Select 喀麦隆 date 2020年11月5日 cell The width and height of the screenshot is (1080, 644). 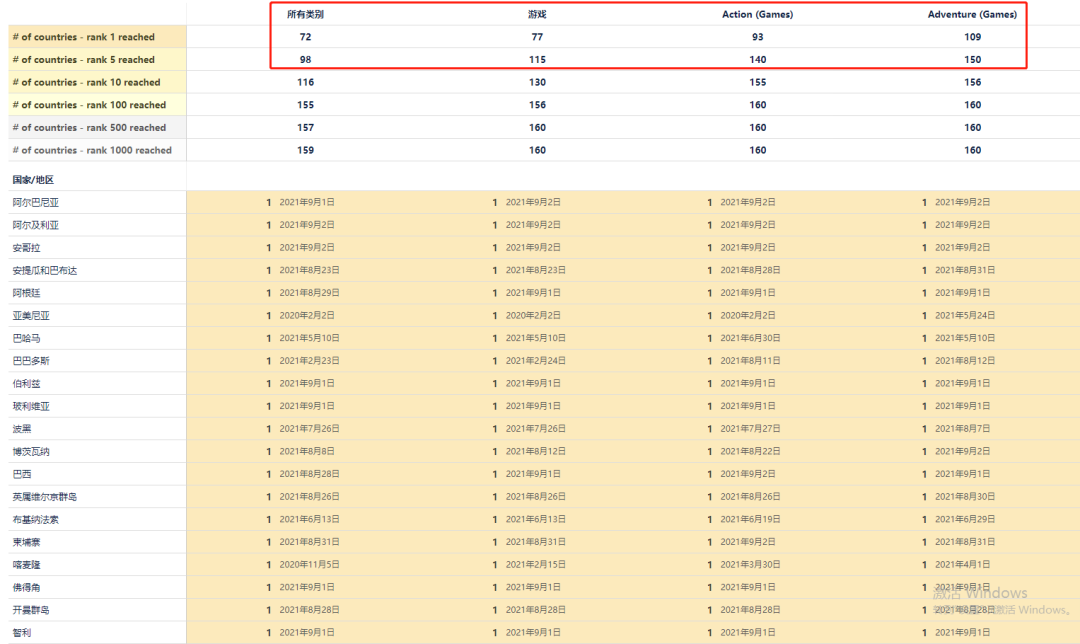(309, 565)
